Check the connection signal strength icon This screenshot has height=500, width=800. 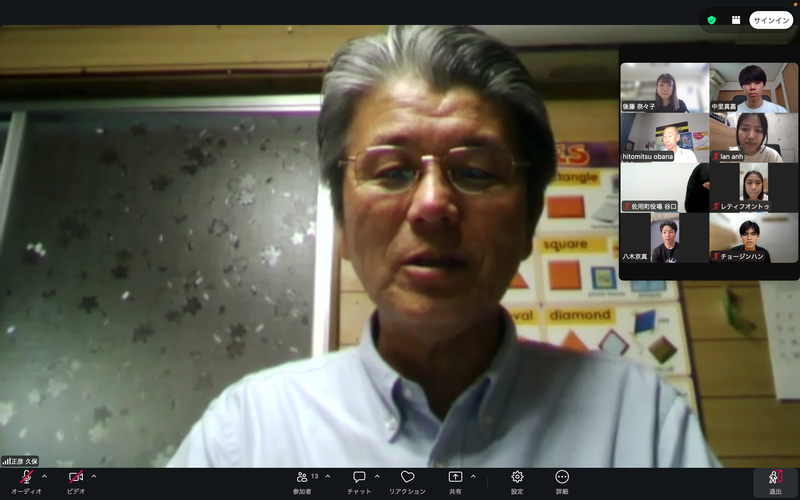[6, 461]
